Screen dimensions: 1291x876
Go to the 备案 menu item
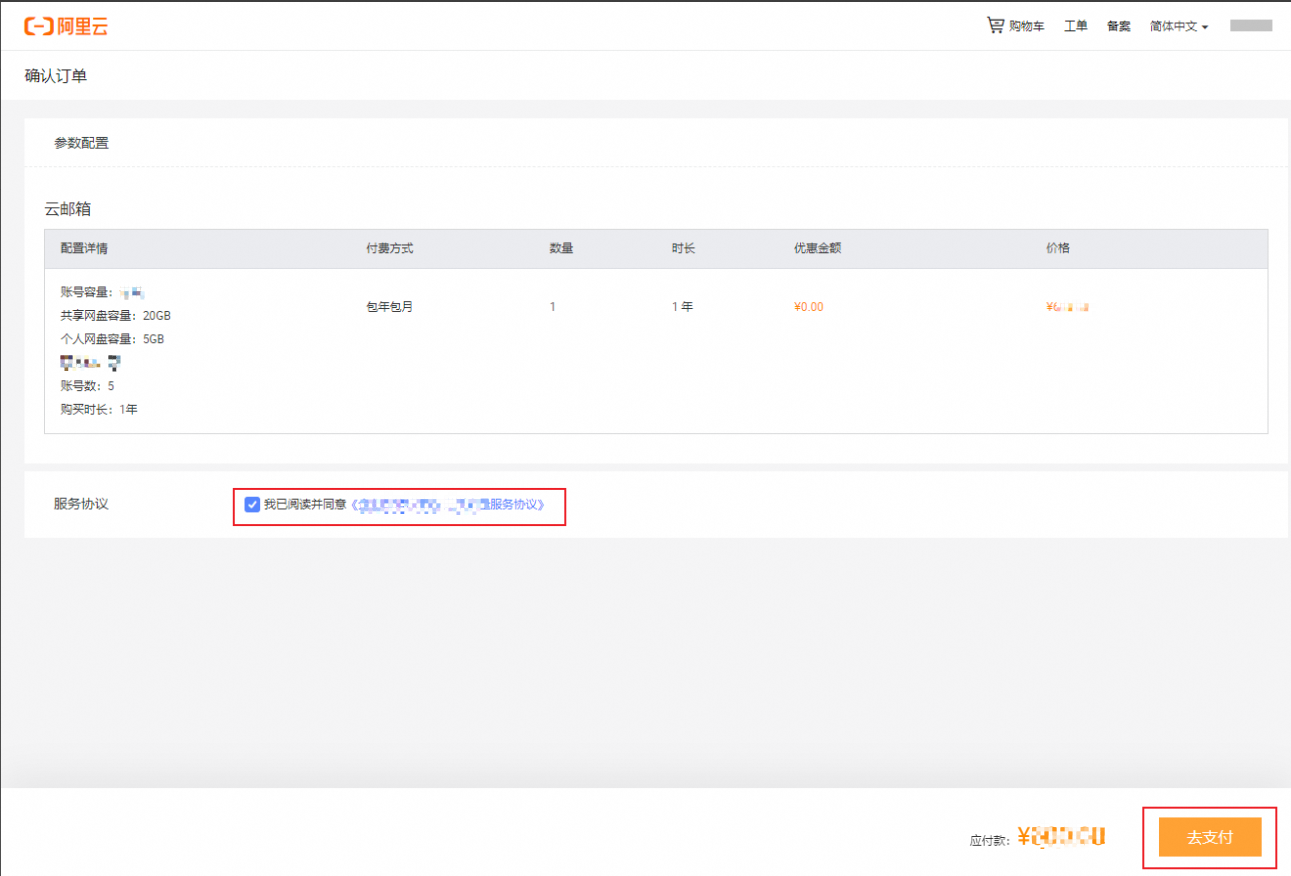tap(1118, 26)
